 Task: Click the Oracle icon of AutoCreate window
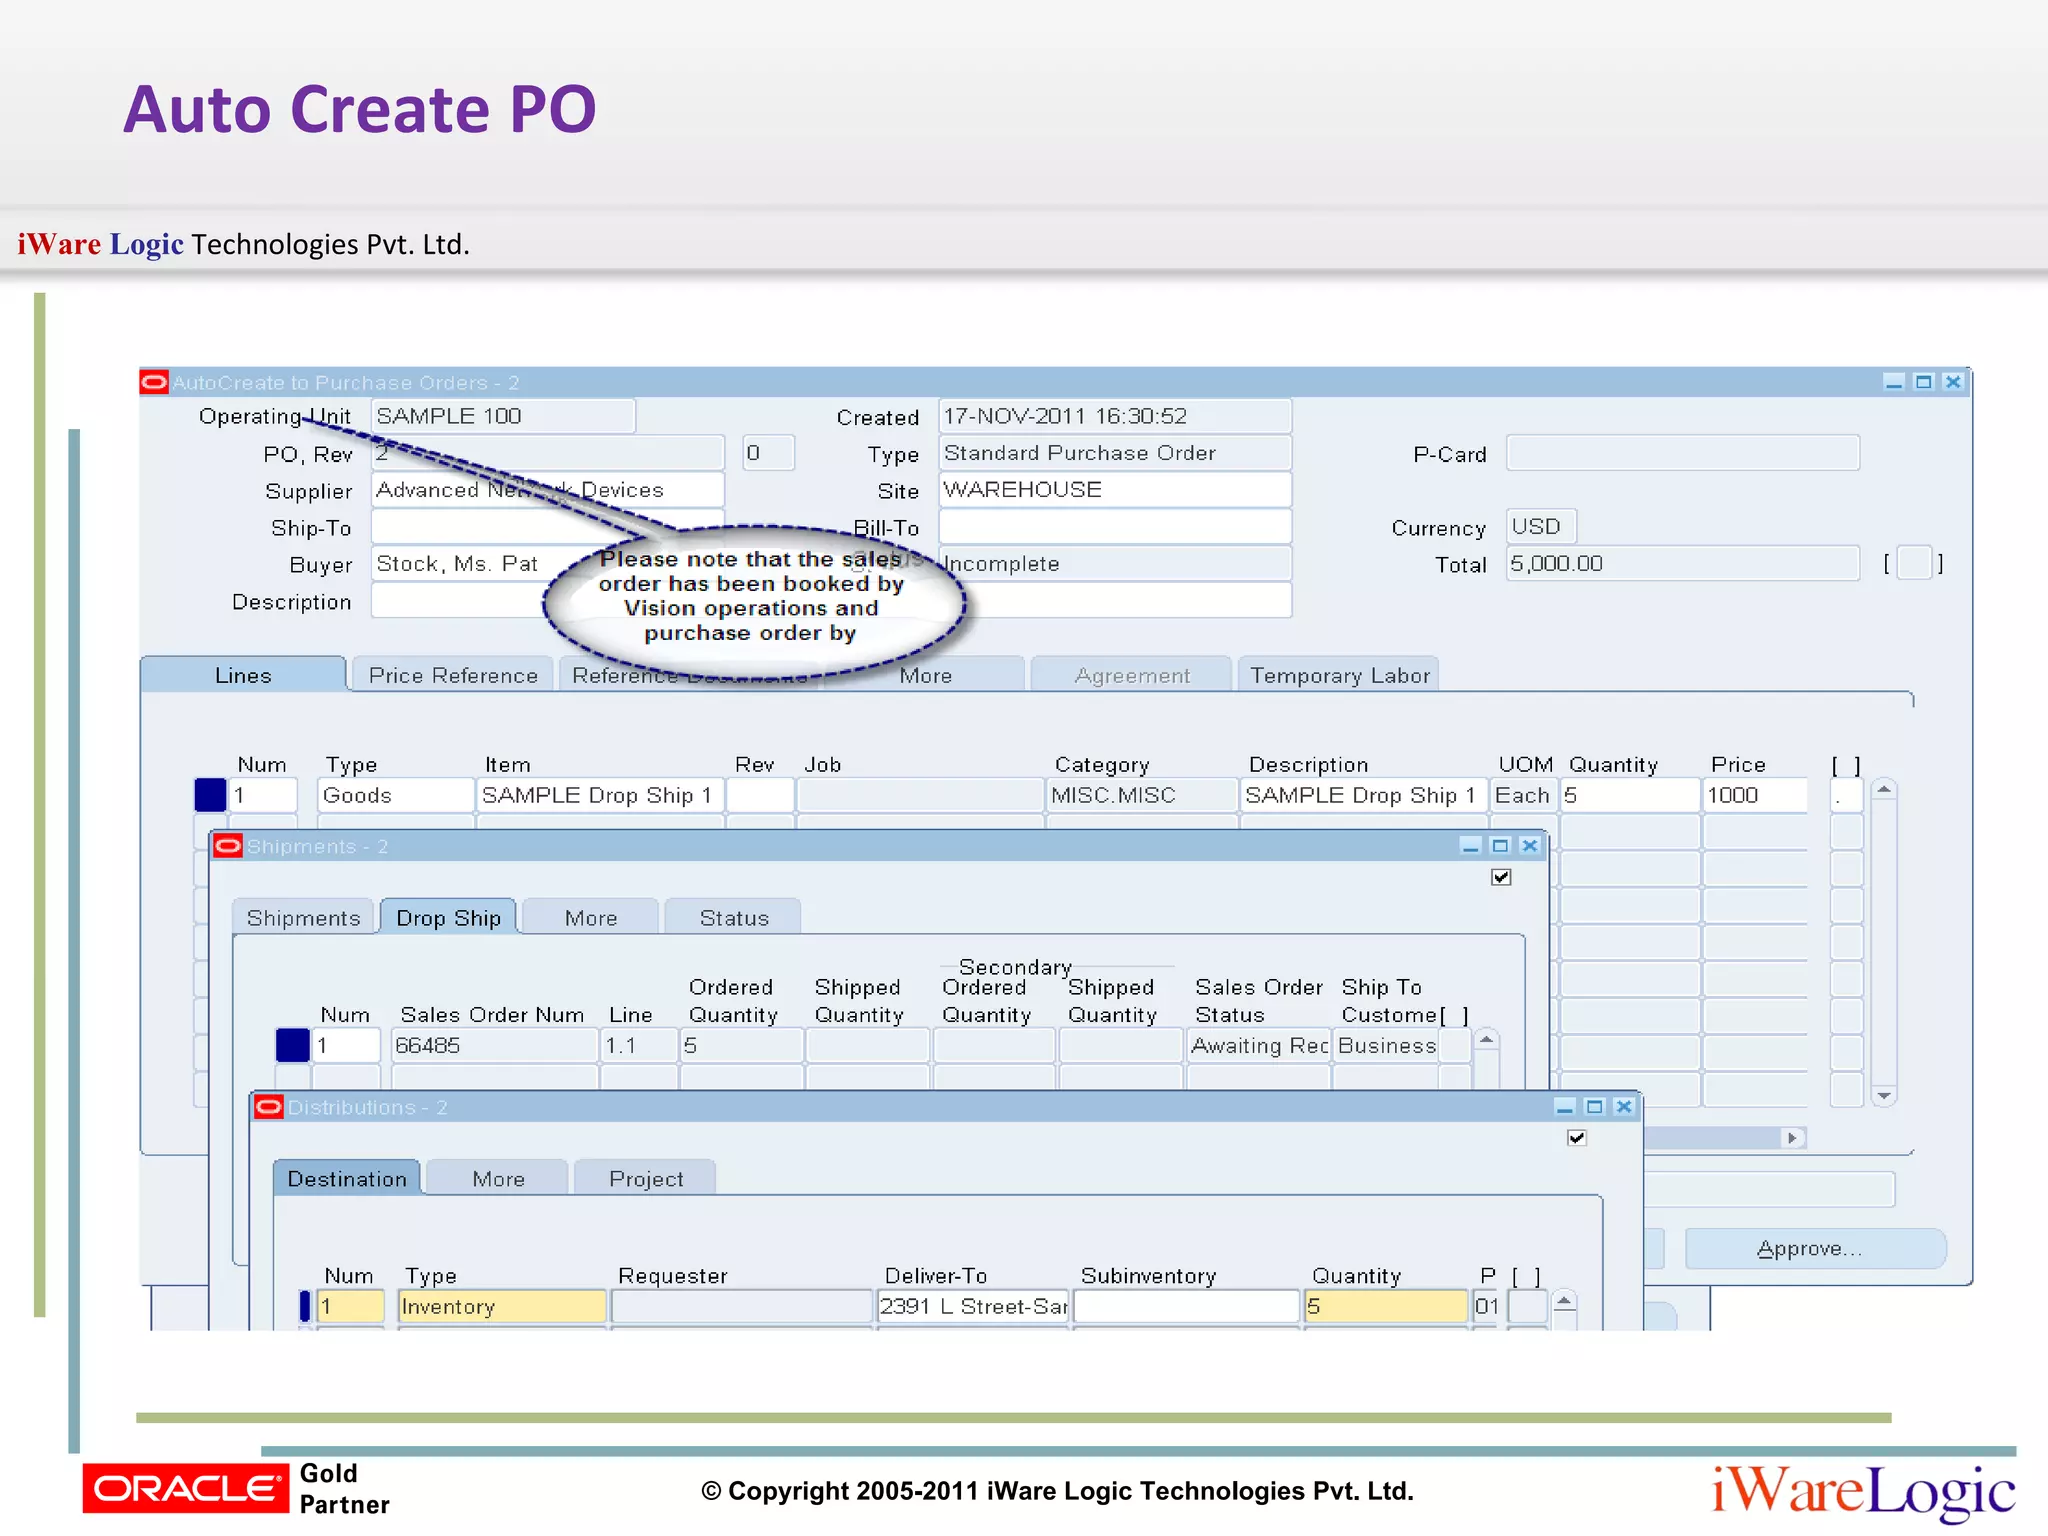pos(154,382)
